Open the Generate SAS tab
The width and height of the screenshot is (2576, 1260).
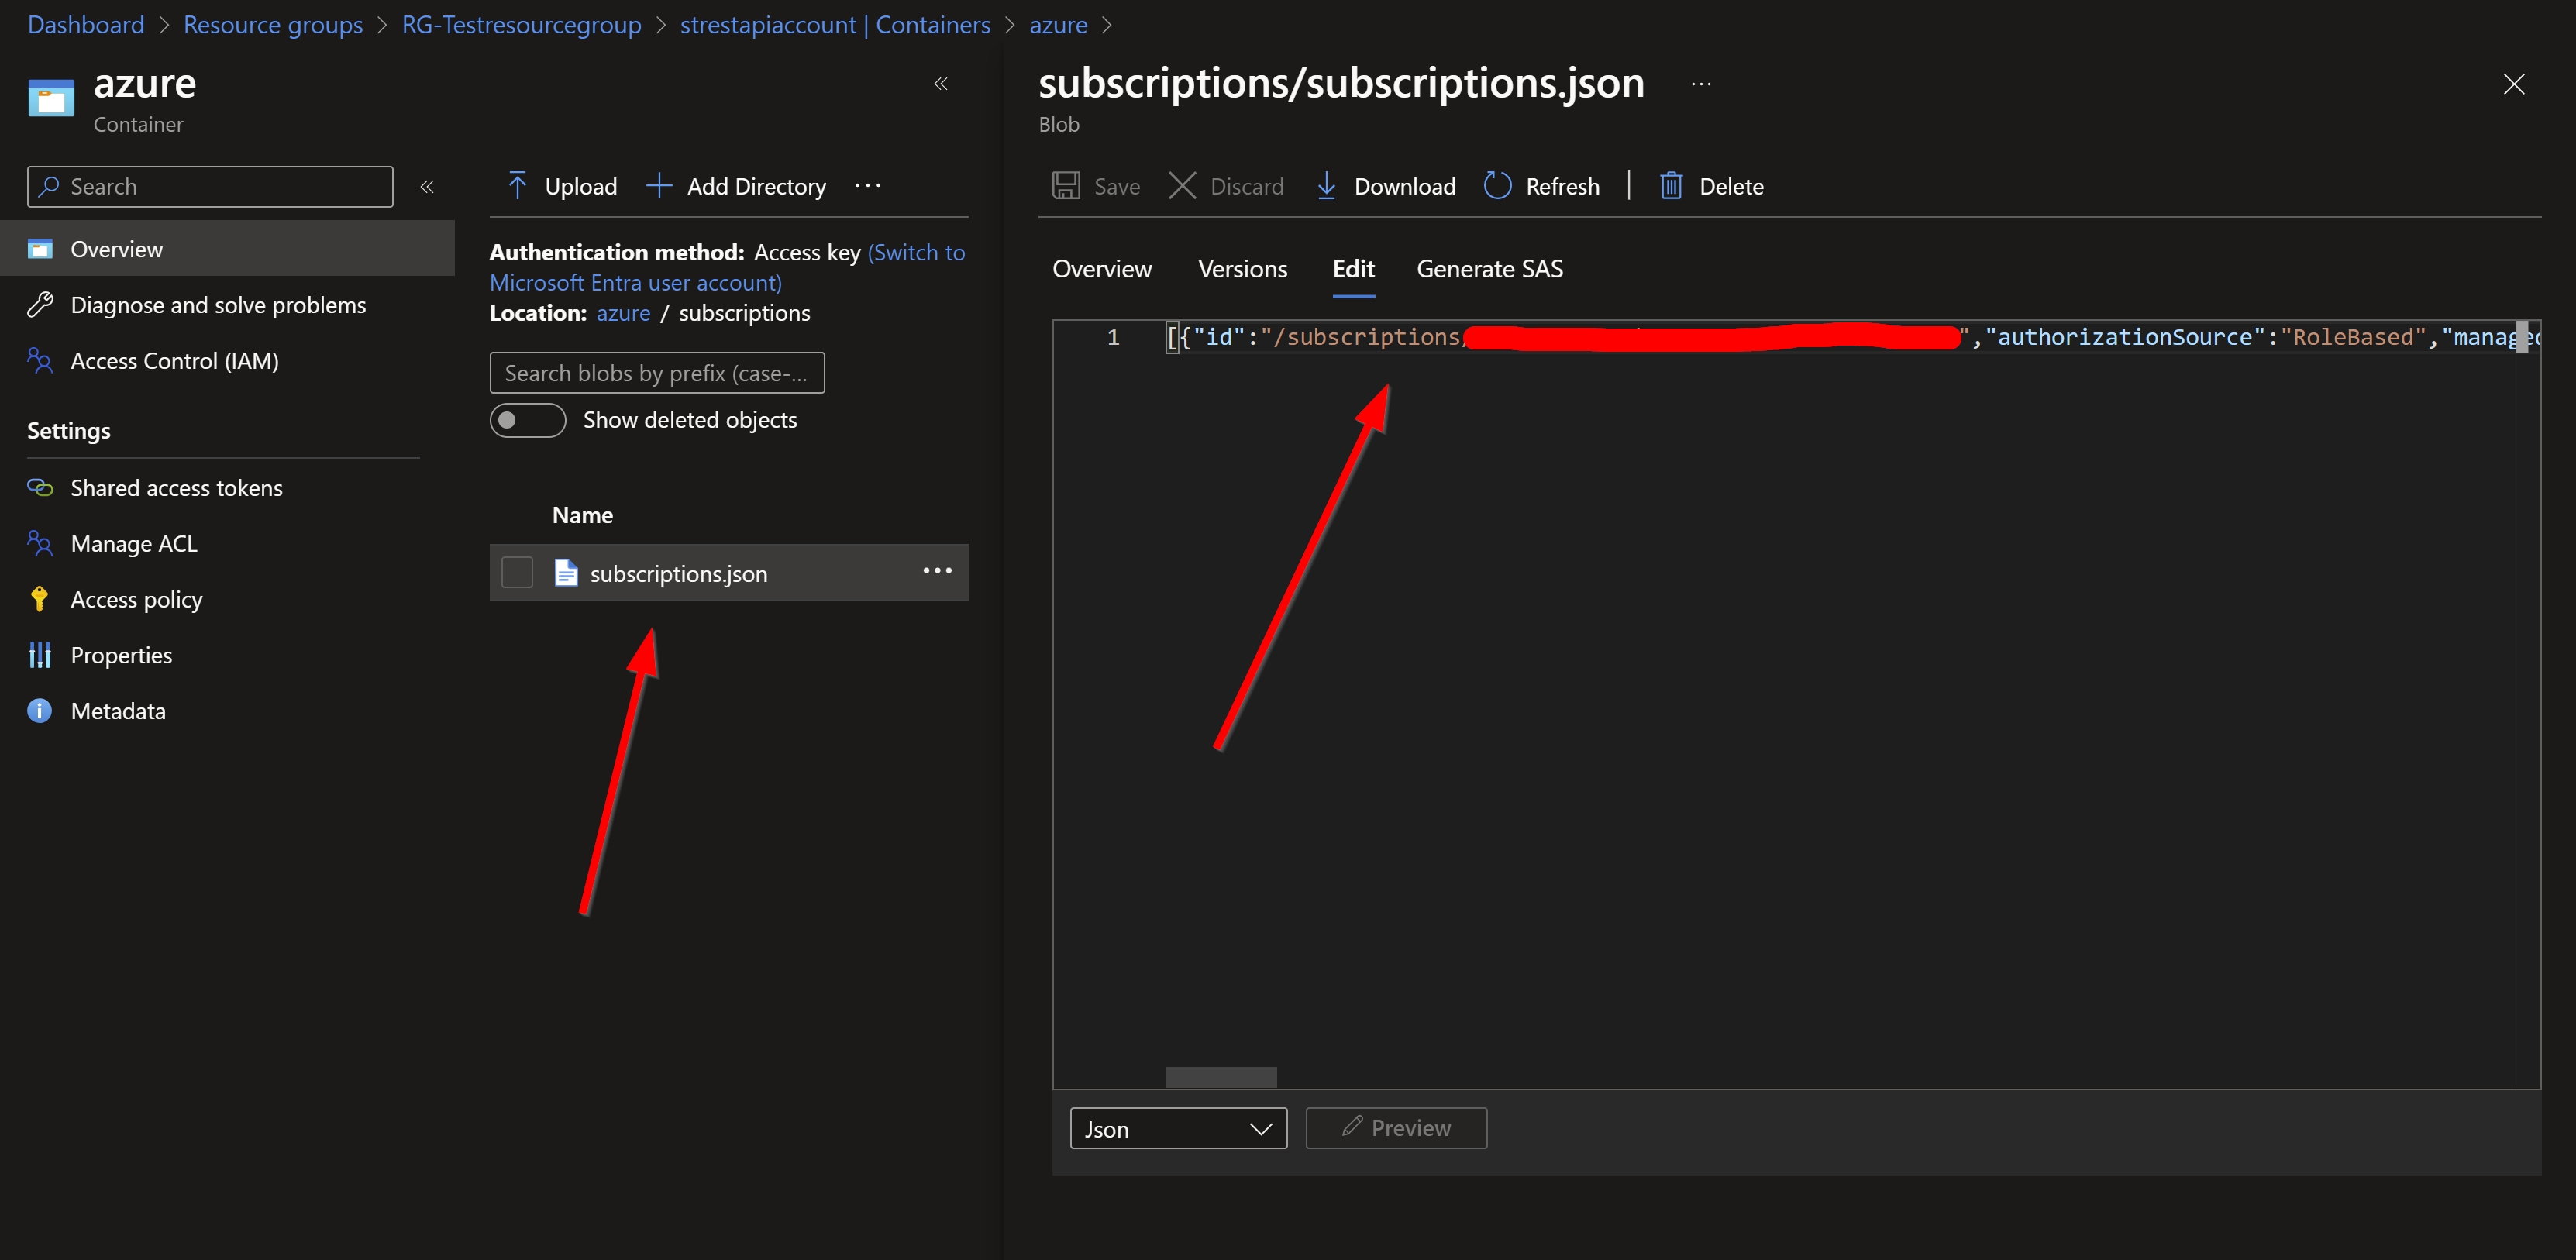coord(1490,269)
